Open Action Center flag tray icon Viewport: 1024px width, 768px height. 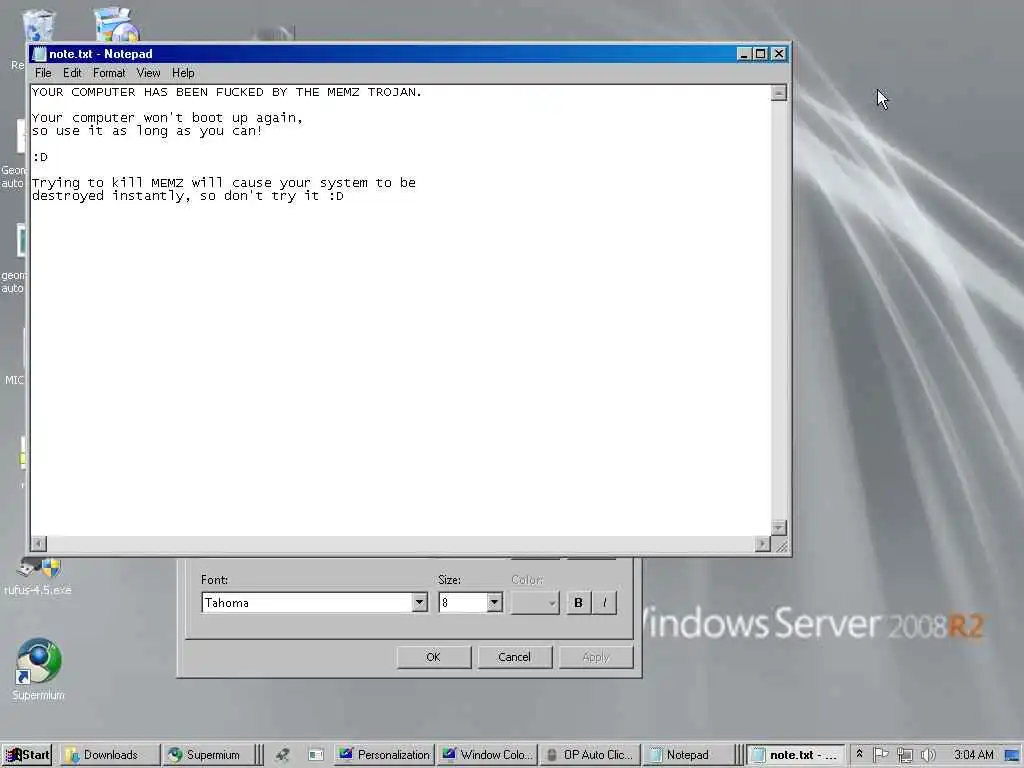click(880, 755)
